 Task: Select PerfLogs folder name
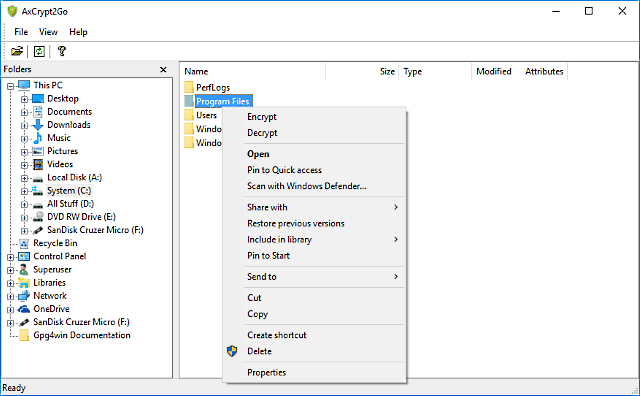[x=213, y=88]
